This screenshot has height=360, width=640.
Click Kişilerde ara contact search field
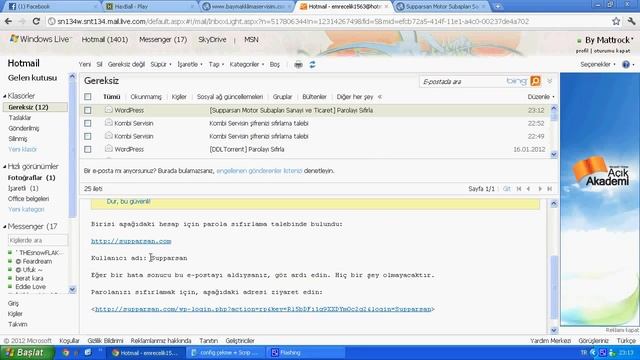pos(37,240)
